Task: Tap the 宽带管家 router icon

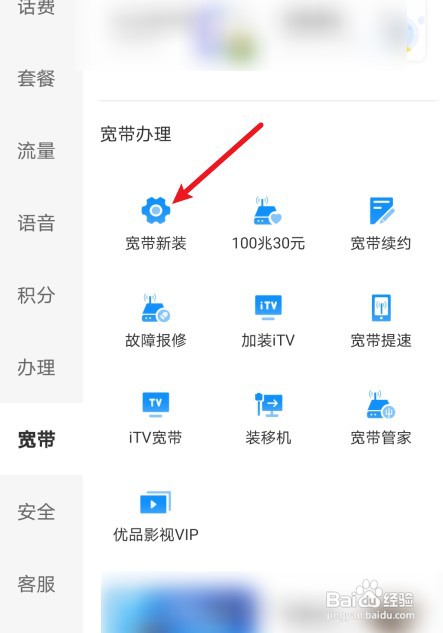Action: 381,405
